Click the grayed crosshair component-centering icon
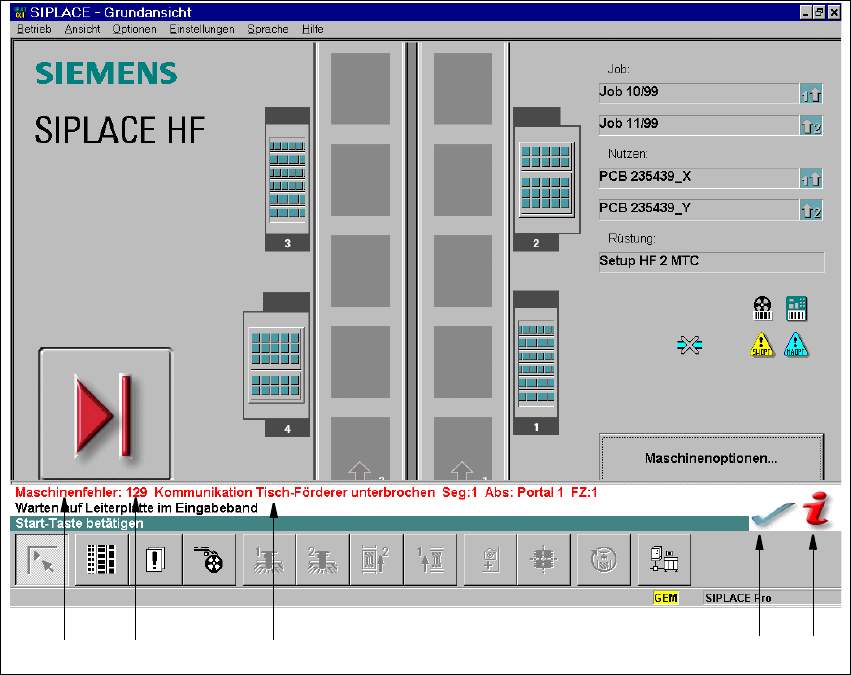 [x=544, y=560]
